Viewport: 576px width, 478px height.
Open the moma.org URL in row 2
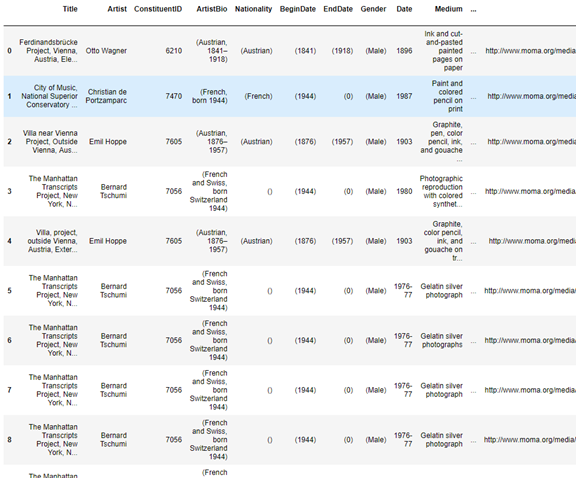click(x=532, y=141)
